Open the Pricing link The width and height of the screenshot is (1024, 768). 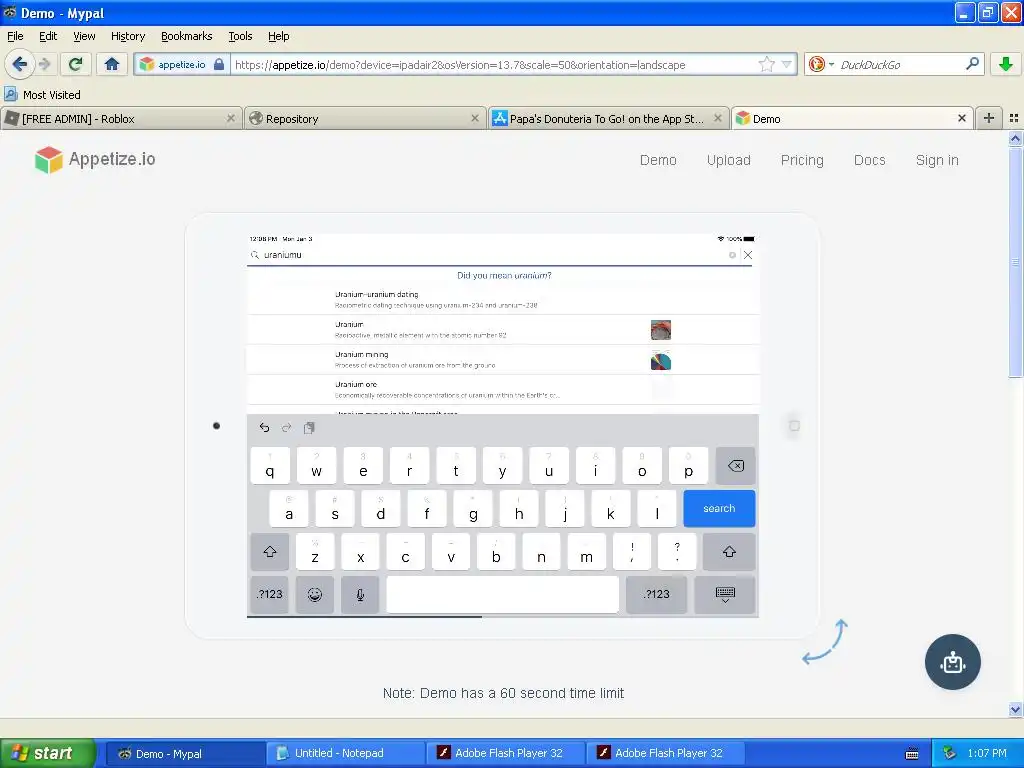click(x=802, y=160)
